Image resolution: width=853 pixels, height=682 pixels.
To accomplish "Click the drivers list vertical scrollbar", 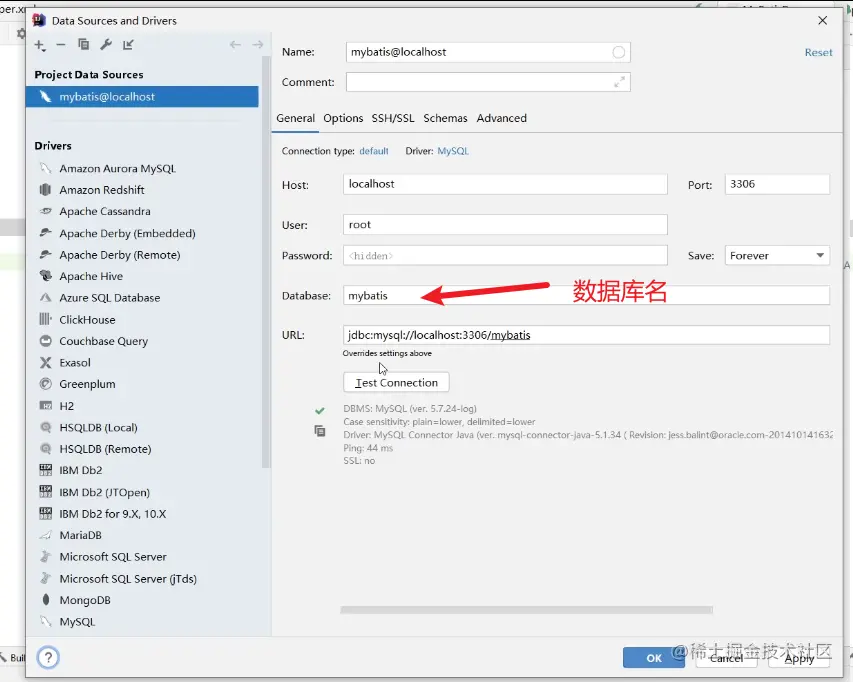I will coord(266,261).
